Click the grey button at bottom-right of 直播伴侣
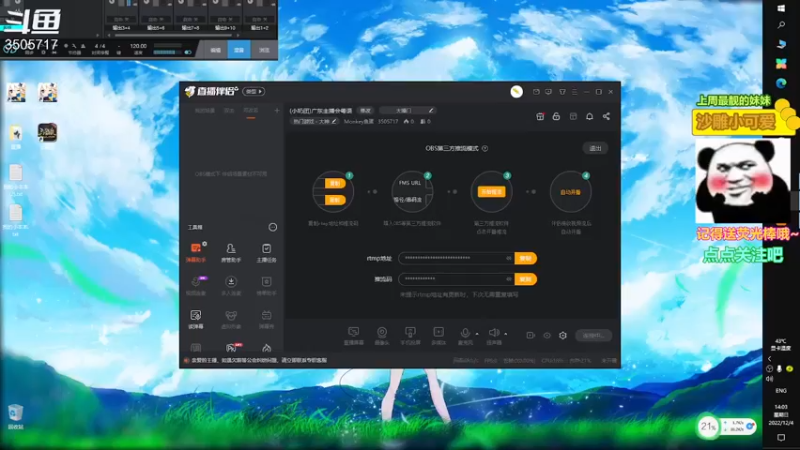800x450 pixels. [593, 335]
